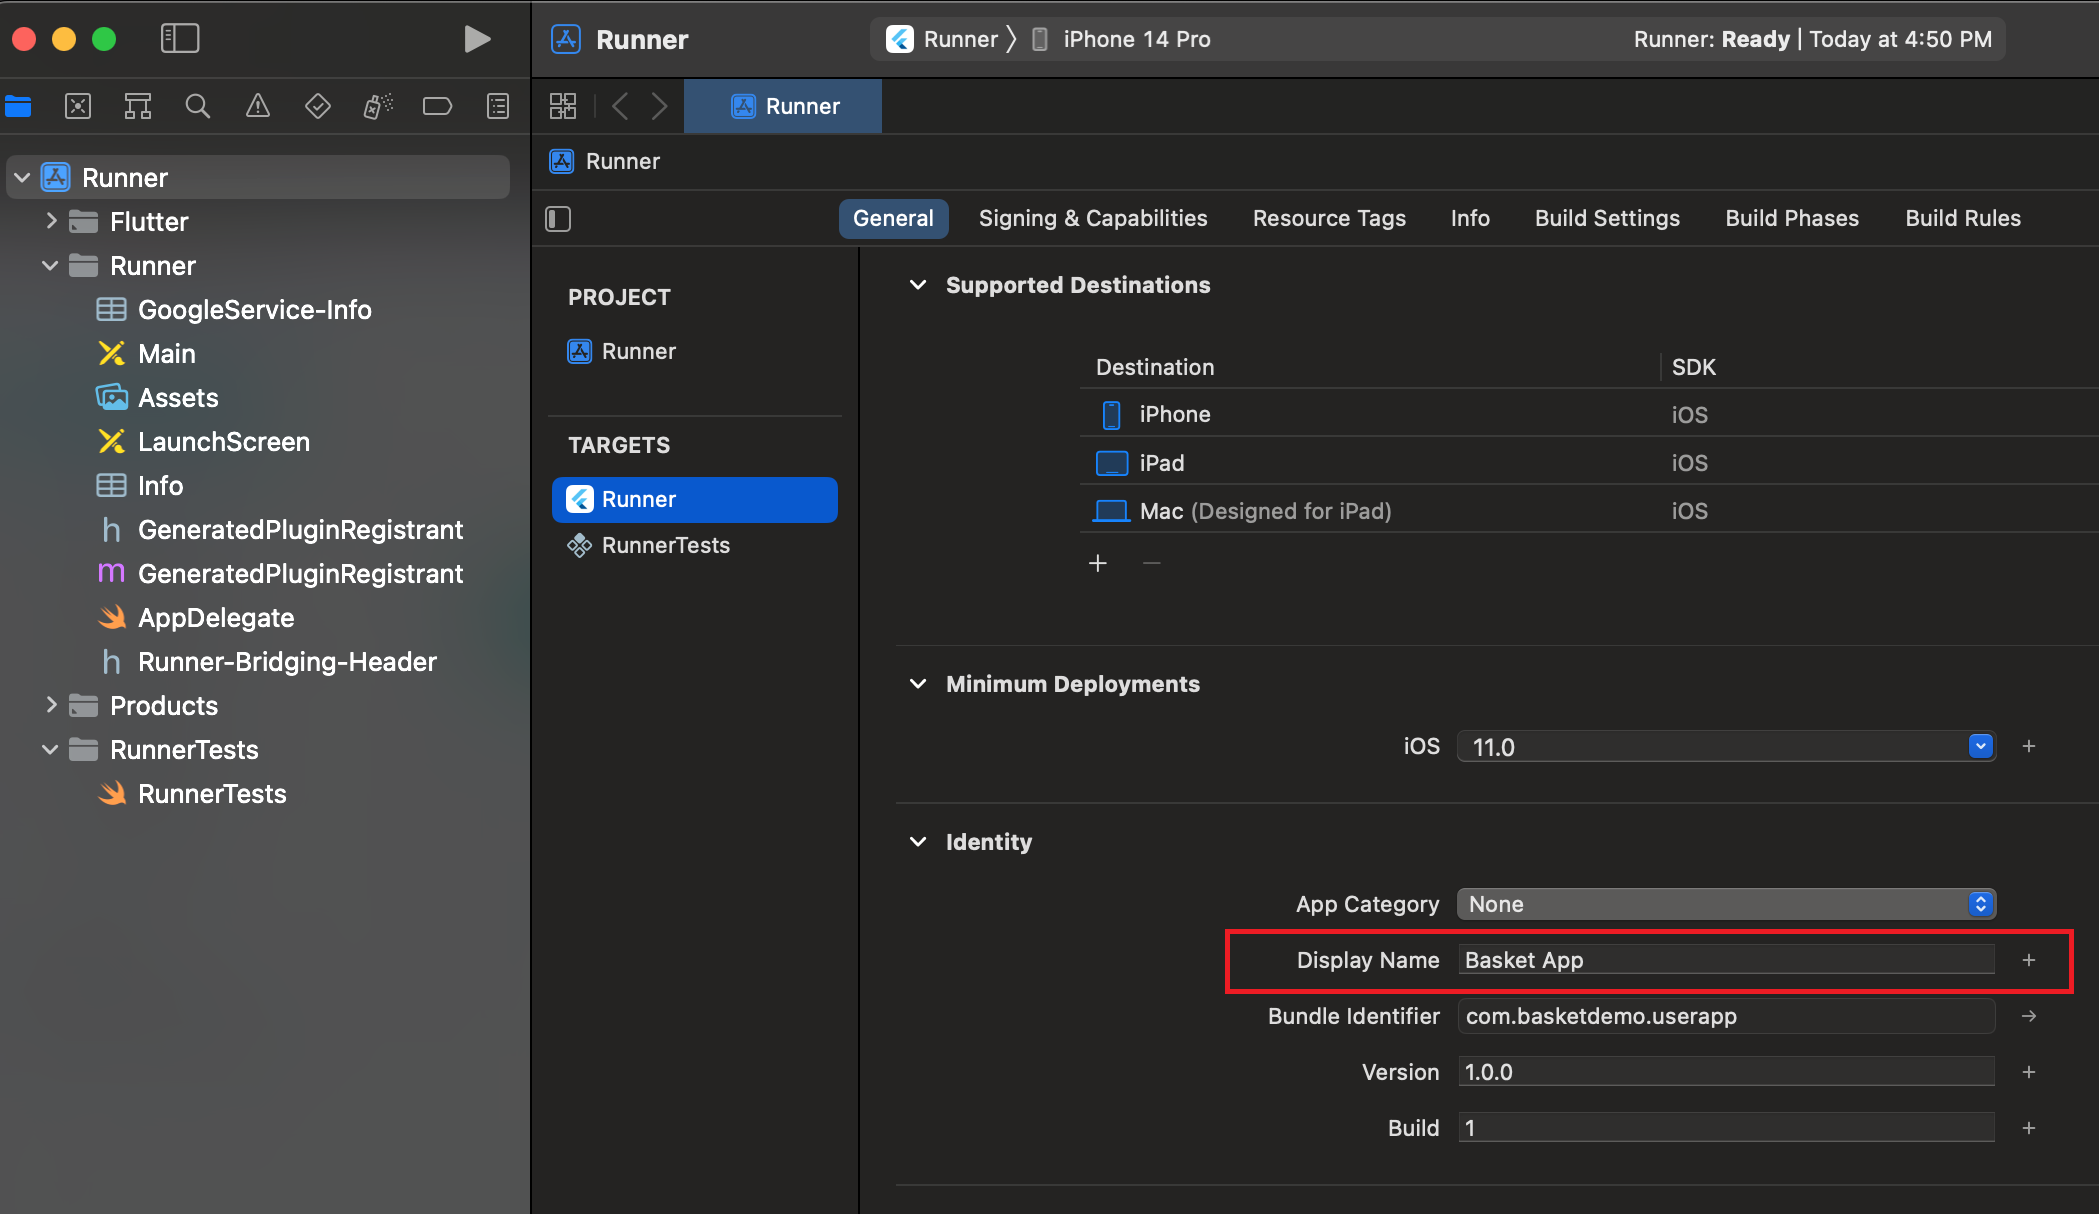Collapse the RunnerTests folder
This screenshot has height=1214, width=2099.
50,750
